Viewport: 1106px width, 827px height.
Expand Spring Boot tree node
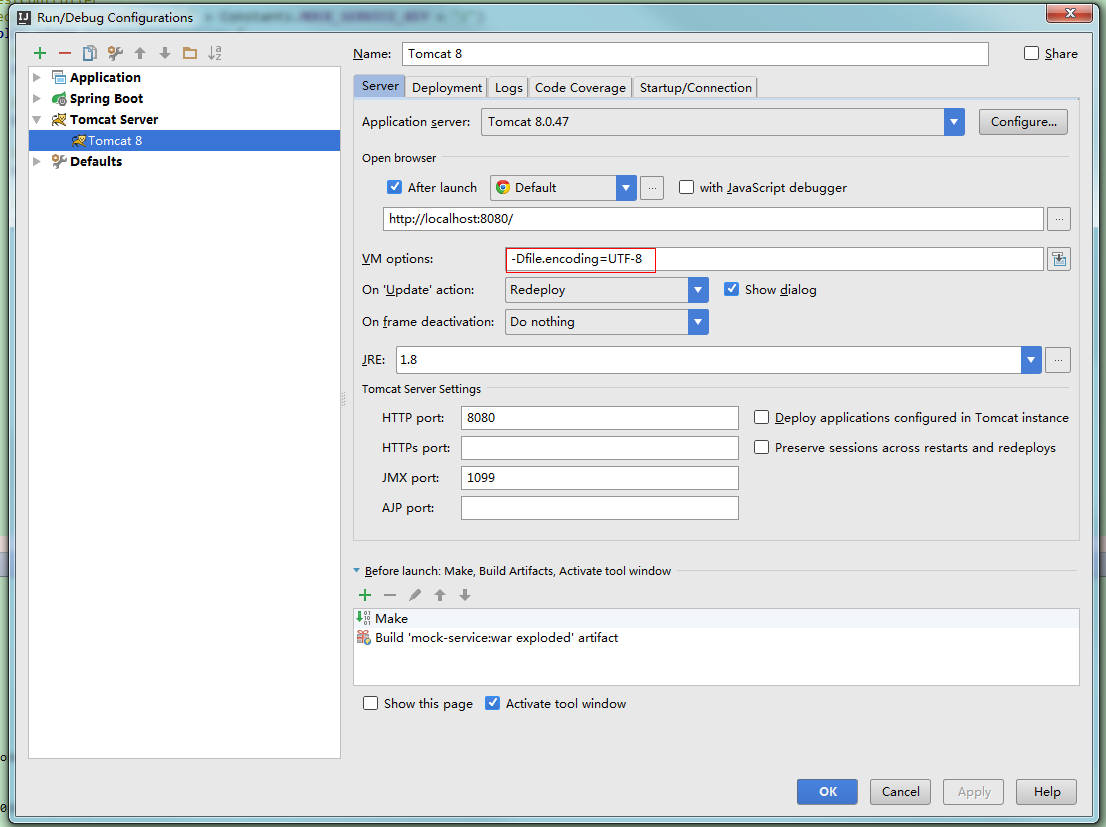point(37,99)
